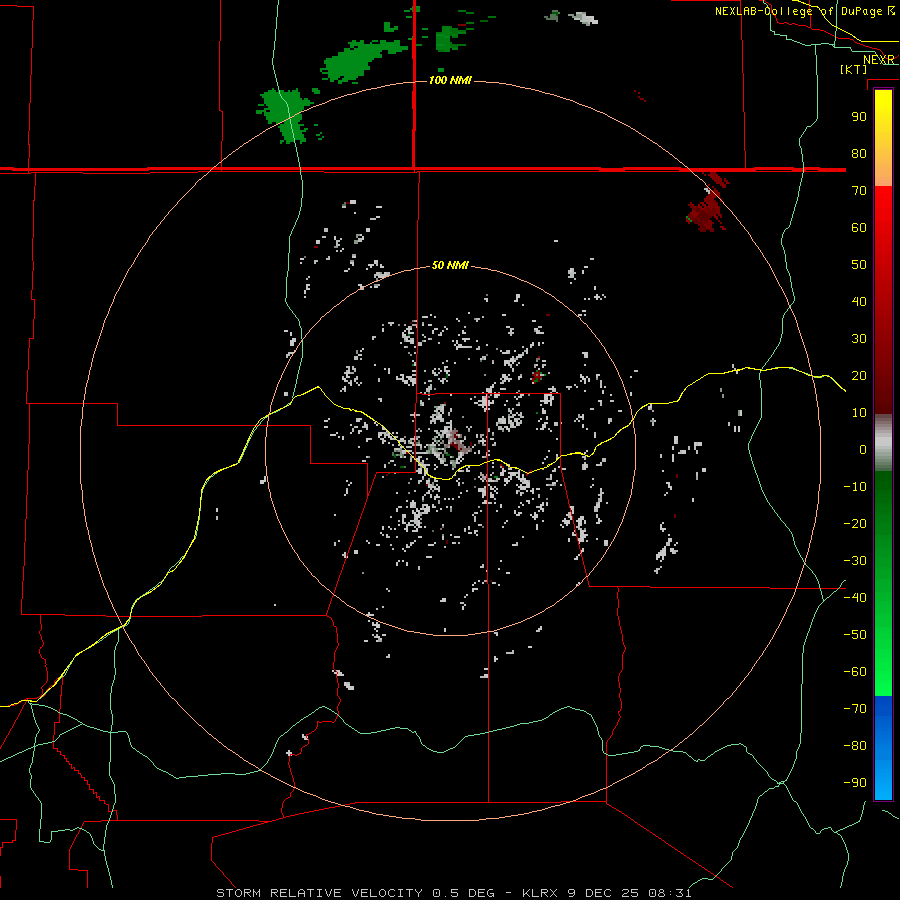Click the 08:31 timestamp in caption

(670, 893)
